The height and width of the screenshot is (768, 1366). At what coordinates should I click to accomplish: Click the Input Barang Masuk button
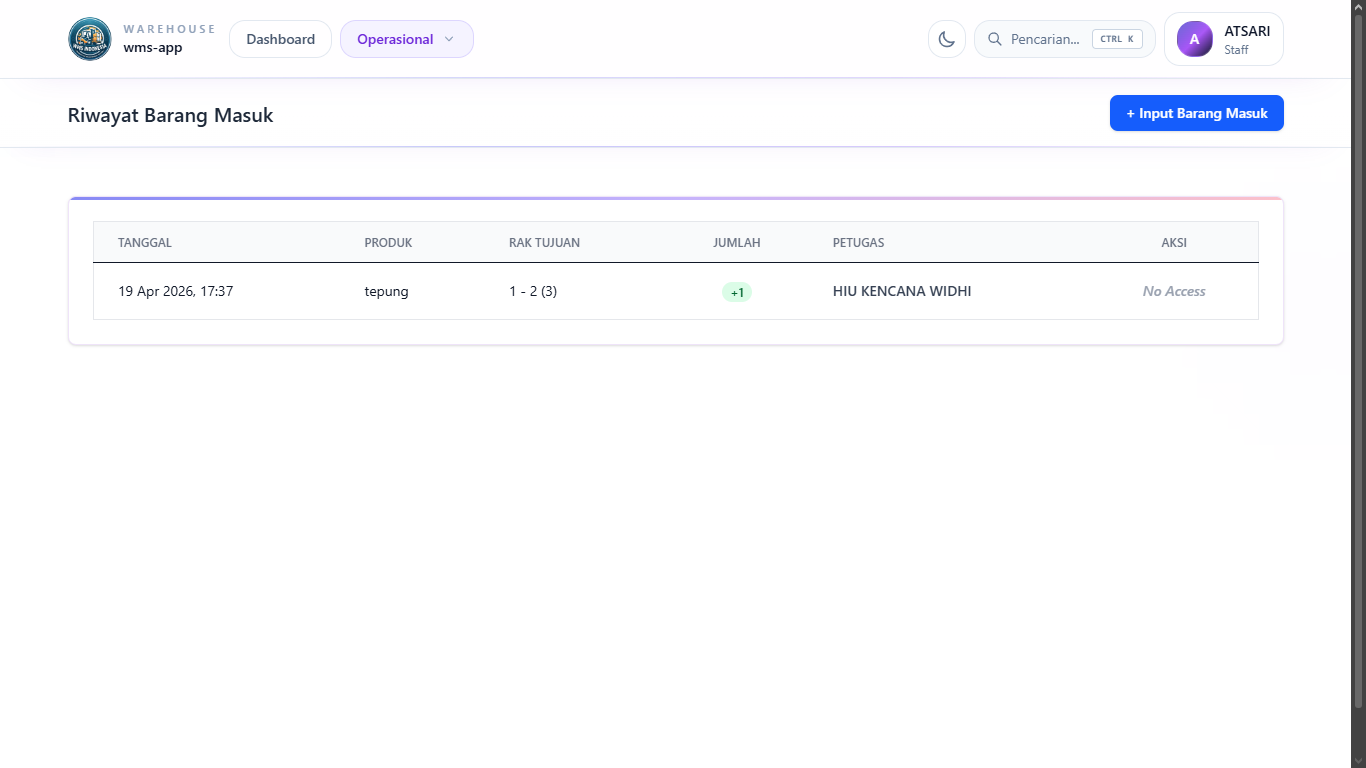coord(1197,113)
